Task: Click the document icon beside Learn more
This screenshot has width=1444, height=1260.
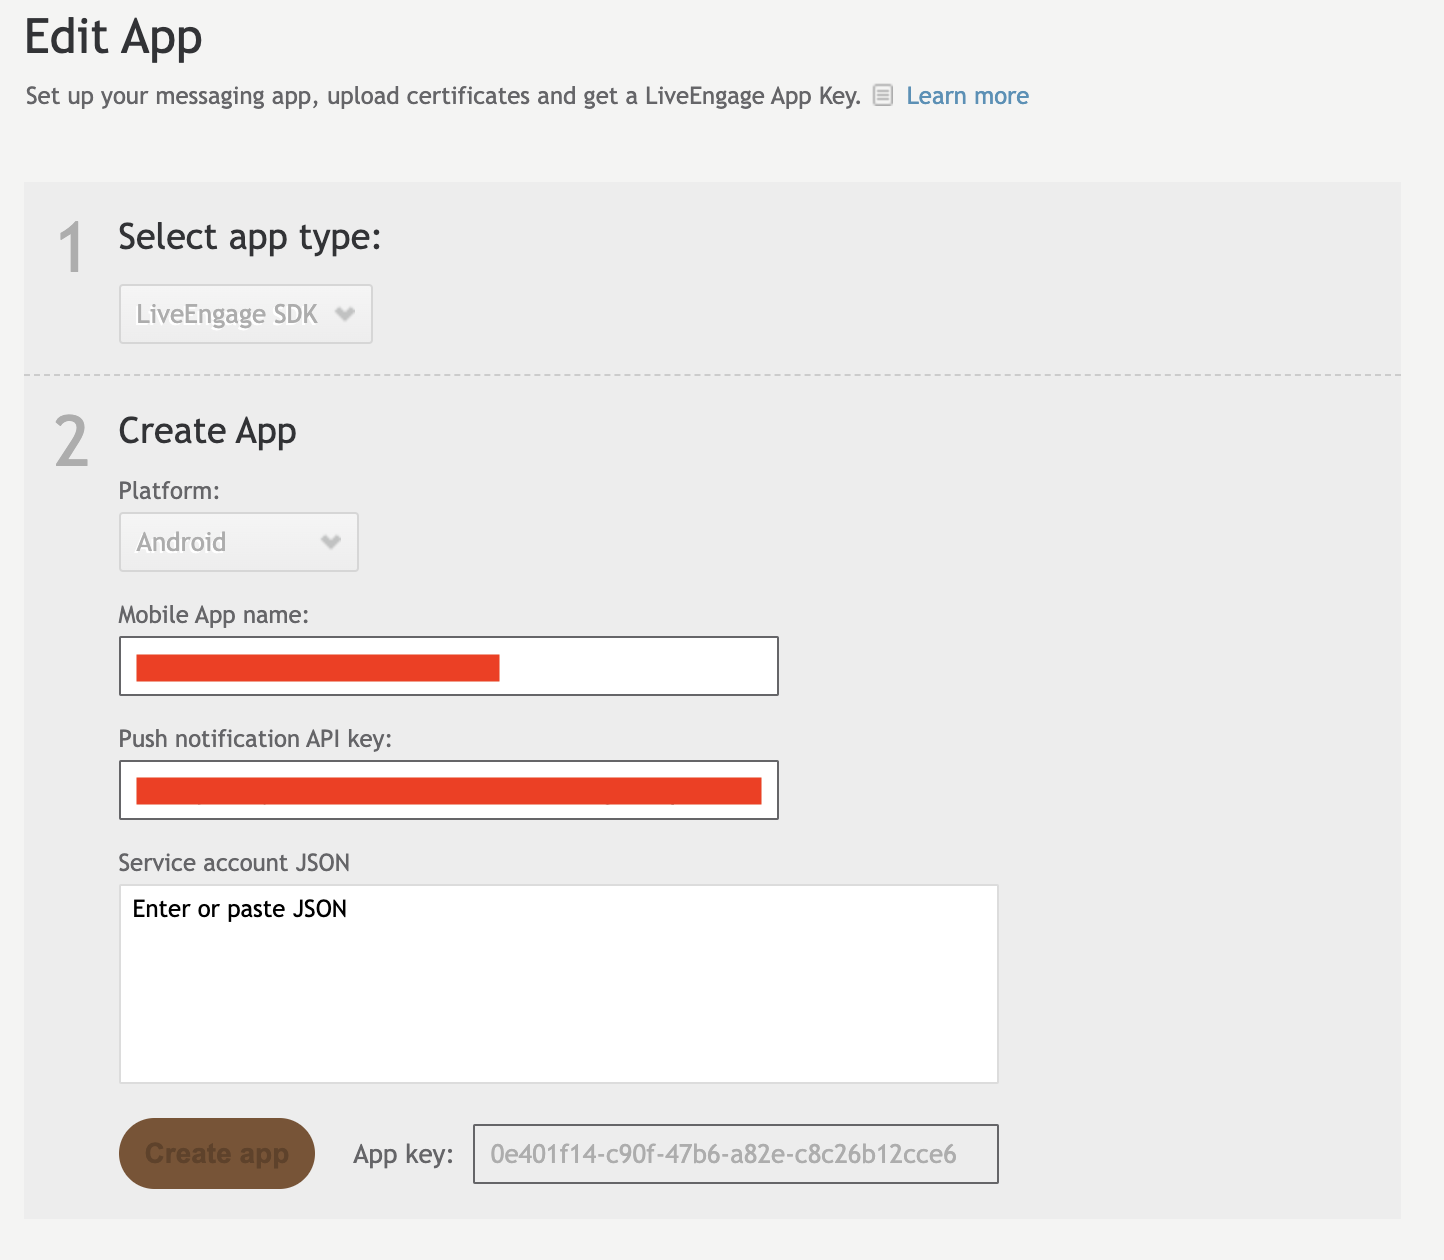Action: (x=882, y=95)
